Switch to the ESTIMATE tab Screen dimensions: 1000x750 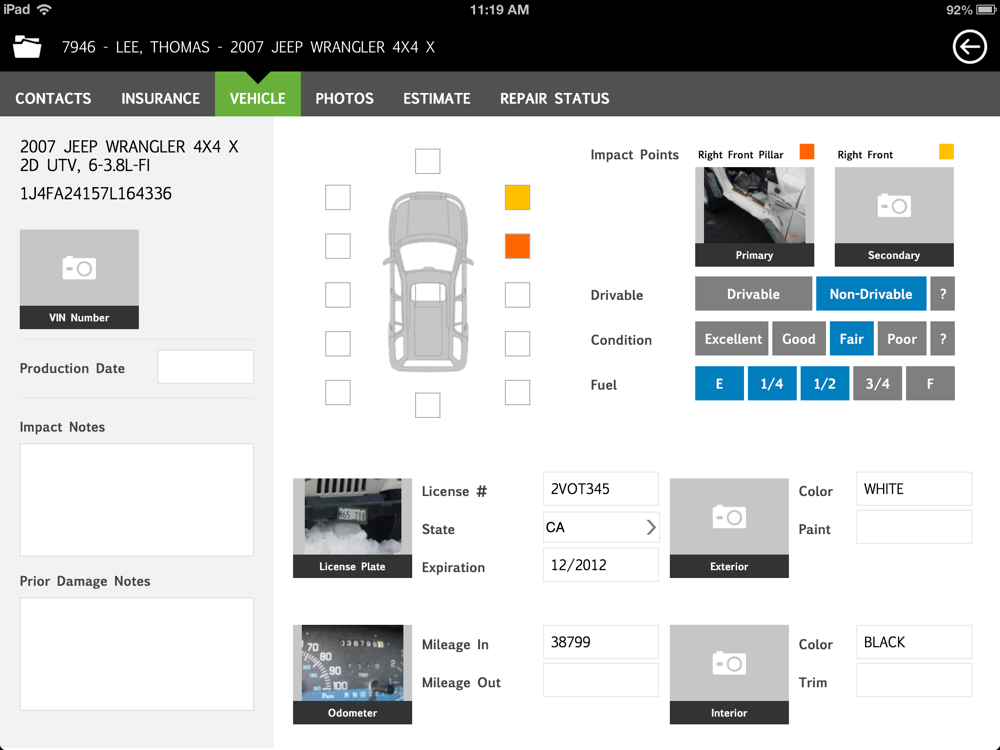437,98
